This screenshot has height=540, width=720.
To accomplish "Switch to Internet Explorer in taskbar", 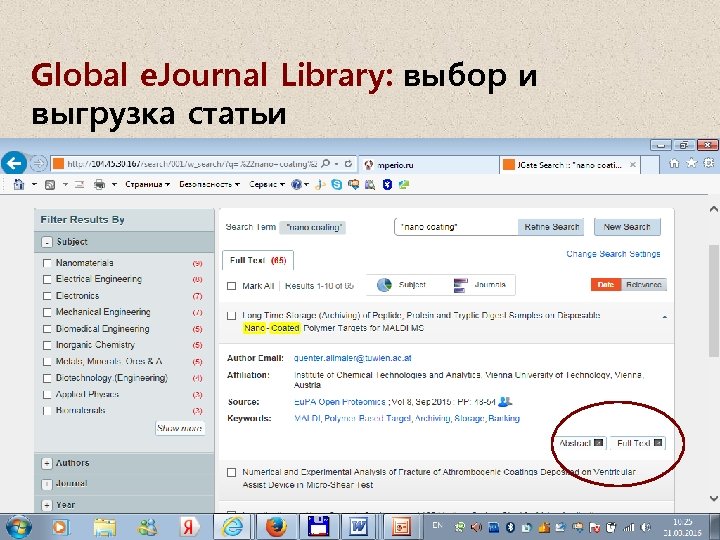I will pyautogui.click(x=234, y=527).
